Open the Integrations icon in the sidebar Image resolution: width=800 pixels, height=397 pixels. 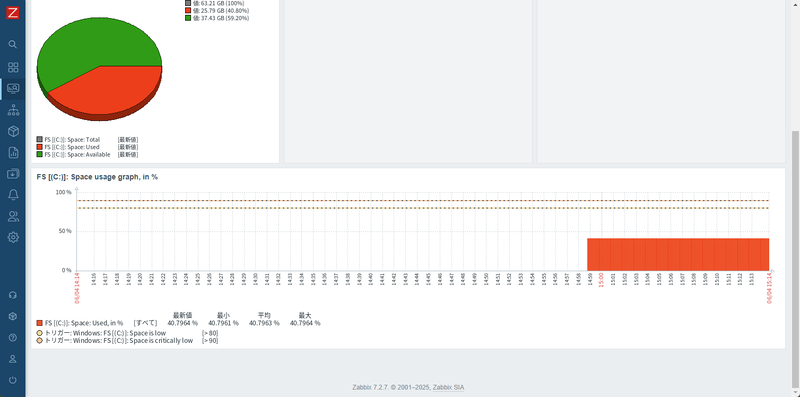(13, 316)
